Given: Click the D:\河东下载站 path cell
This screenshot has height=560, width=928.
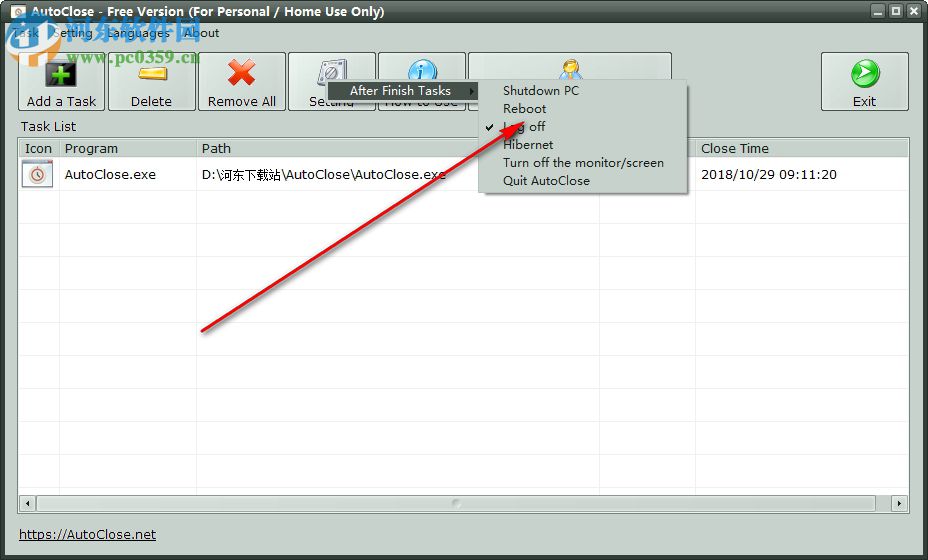Looking at the screenshot, I should coord(323,175).
